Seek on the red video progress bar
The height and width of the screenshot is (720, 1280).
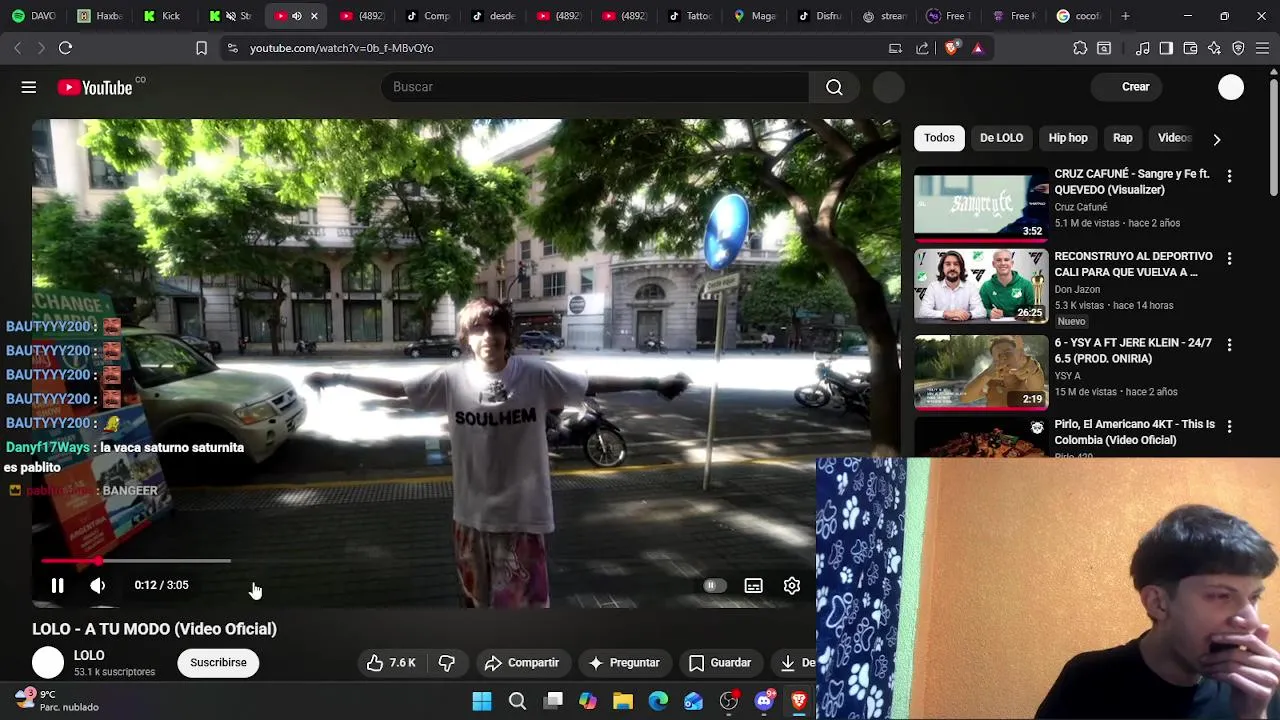point(135,561)
